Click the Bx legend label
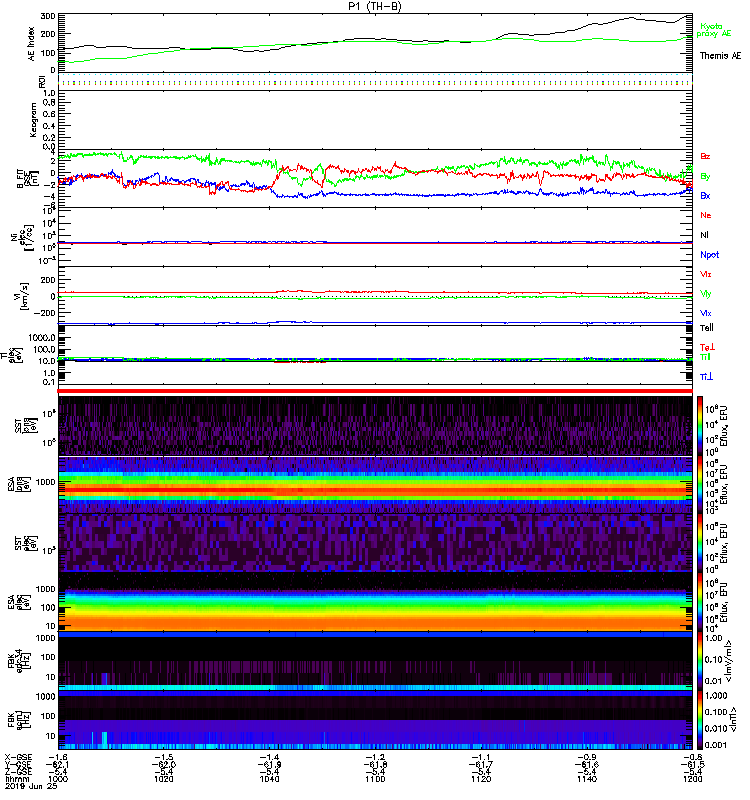Image resolution: width=750 pixels, height=800 pixels. (705, 196)
